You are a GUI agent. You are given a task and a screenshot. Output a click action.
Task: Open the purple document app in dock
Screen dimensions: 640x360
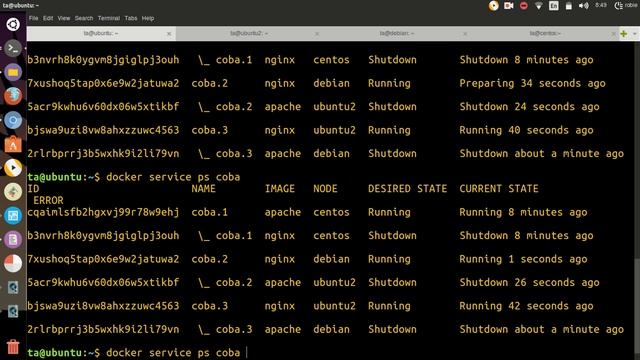click(13, 240)
